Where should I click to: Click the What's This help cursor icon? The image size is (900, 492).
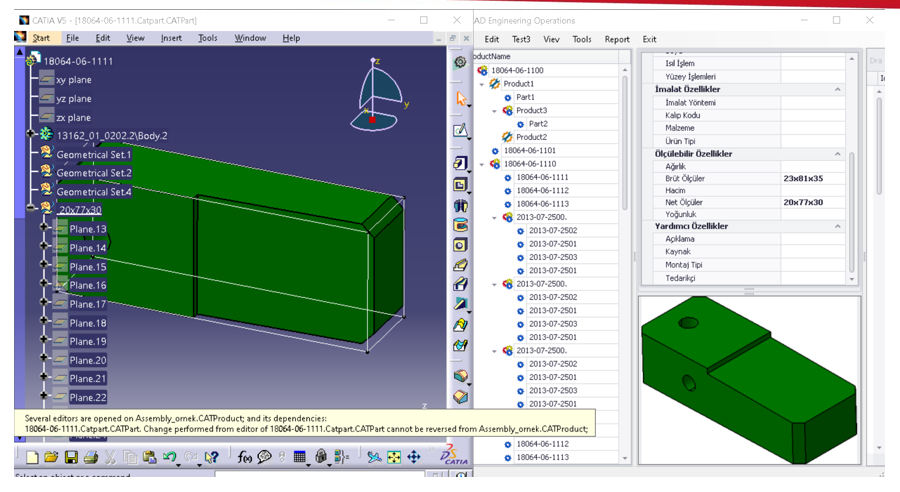212,457
